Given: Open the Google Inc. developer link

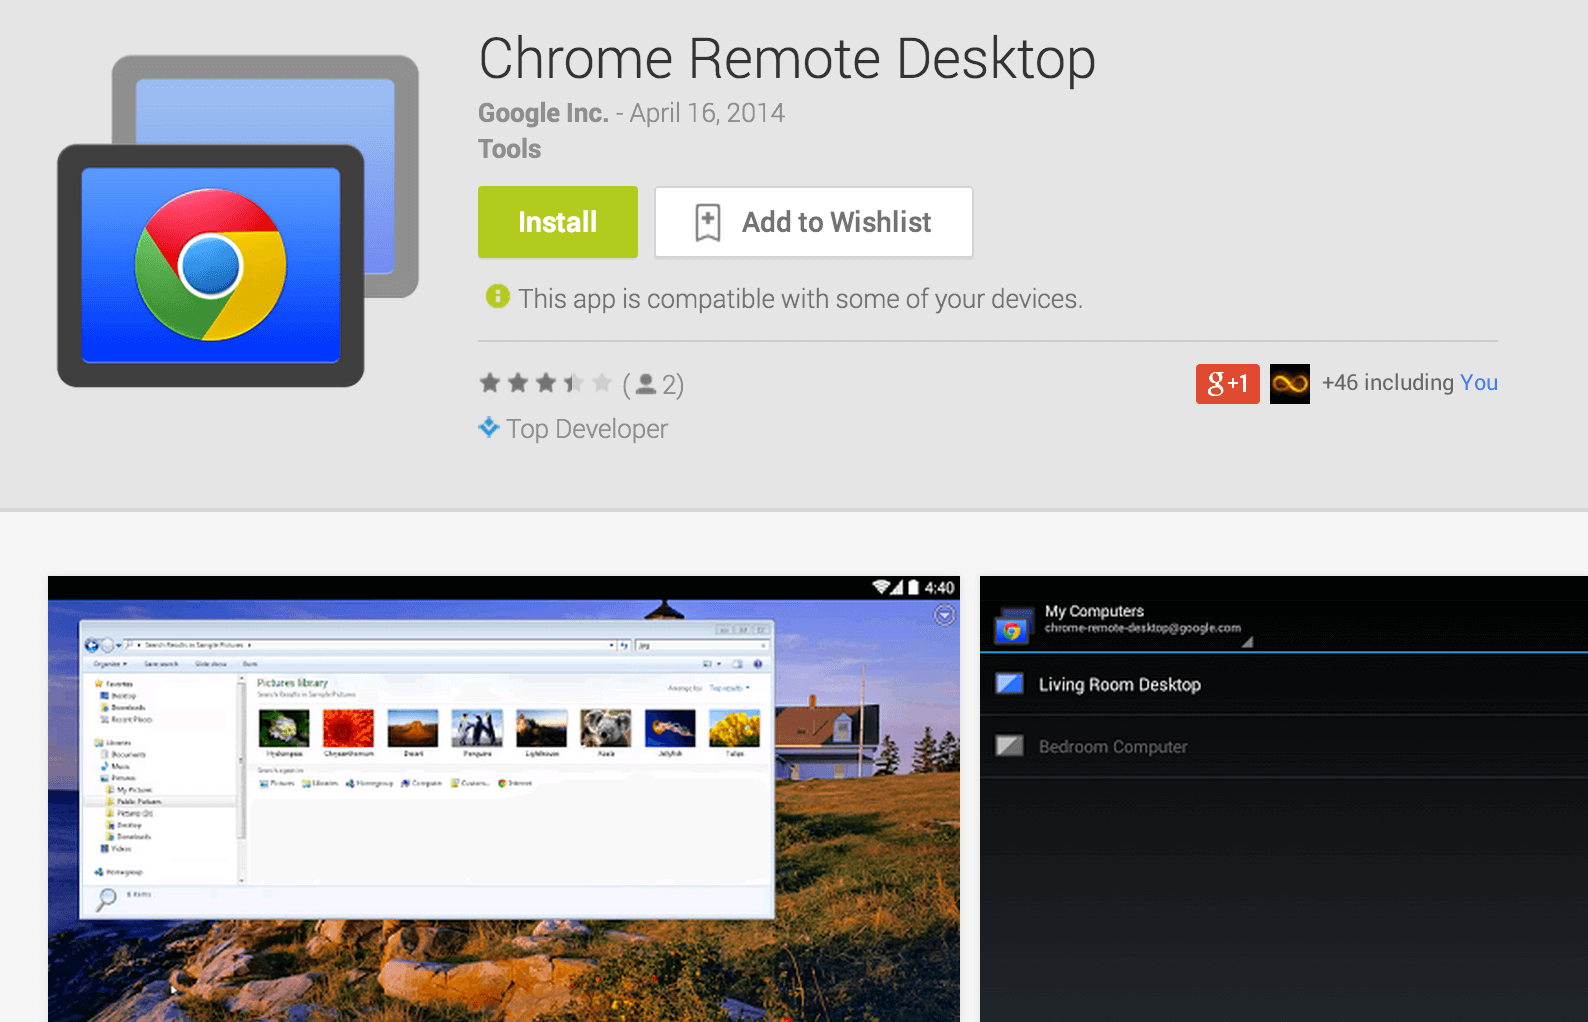Looking at the screenshot, I should point(543,113).
